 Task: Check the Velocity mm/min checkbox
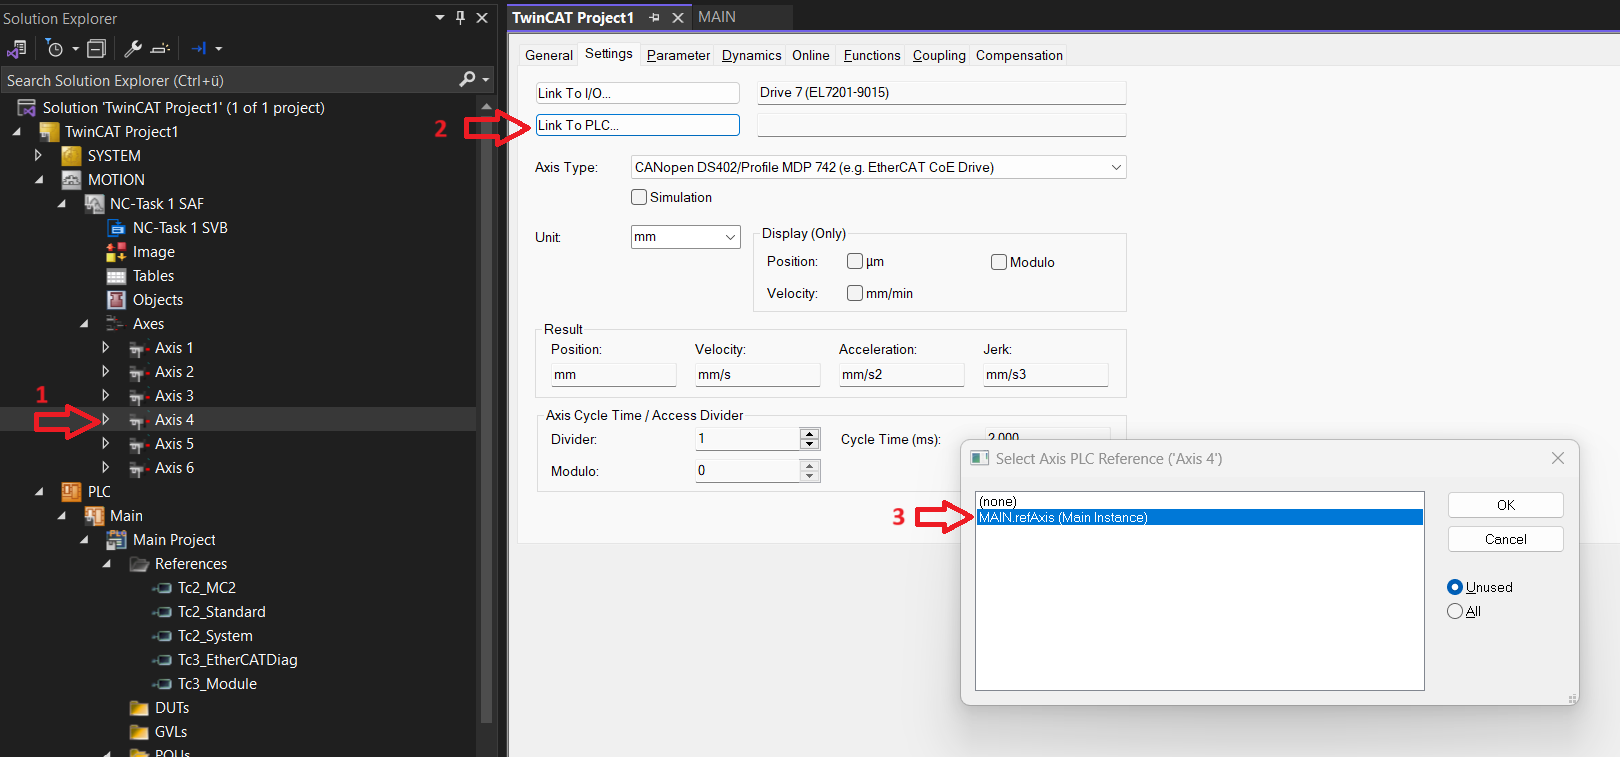[855, 293]
